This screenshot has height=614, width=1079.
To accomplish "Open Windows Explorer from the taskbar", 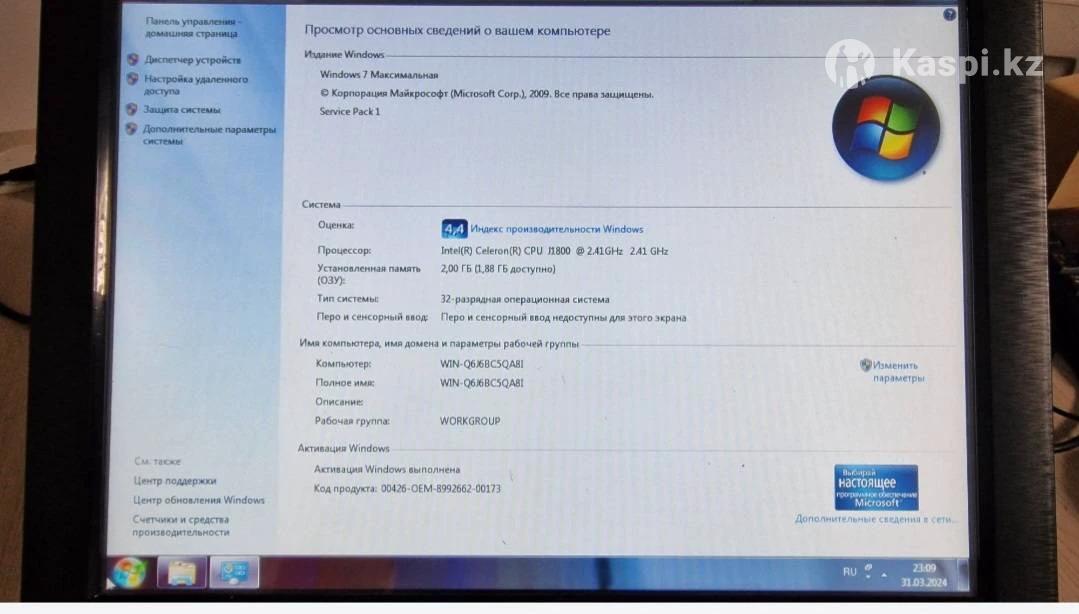I will click(181, 572).
